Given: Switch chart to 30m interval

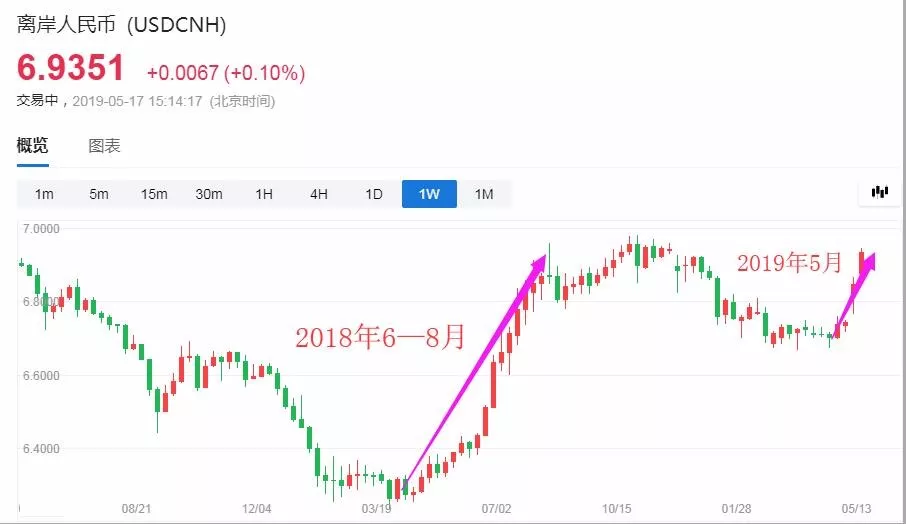Looking at the screenshot, I should [x=209, y=194].
